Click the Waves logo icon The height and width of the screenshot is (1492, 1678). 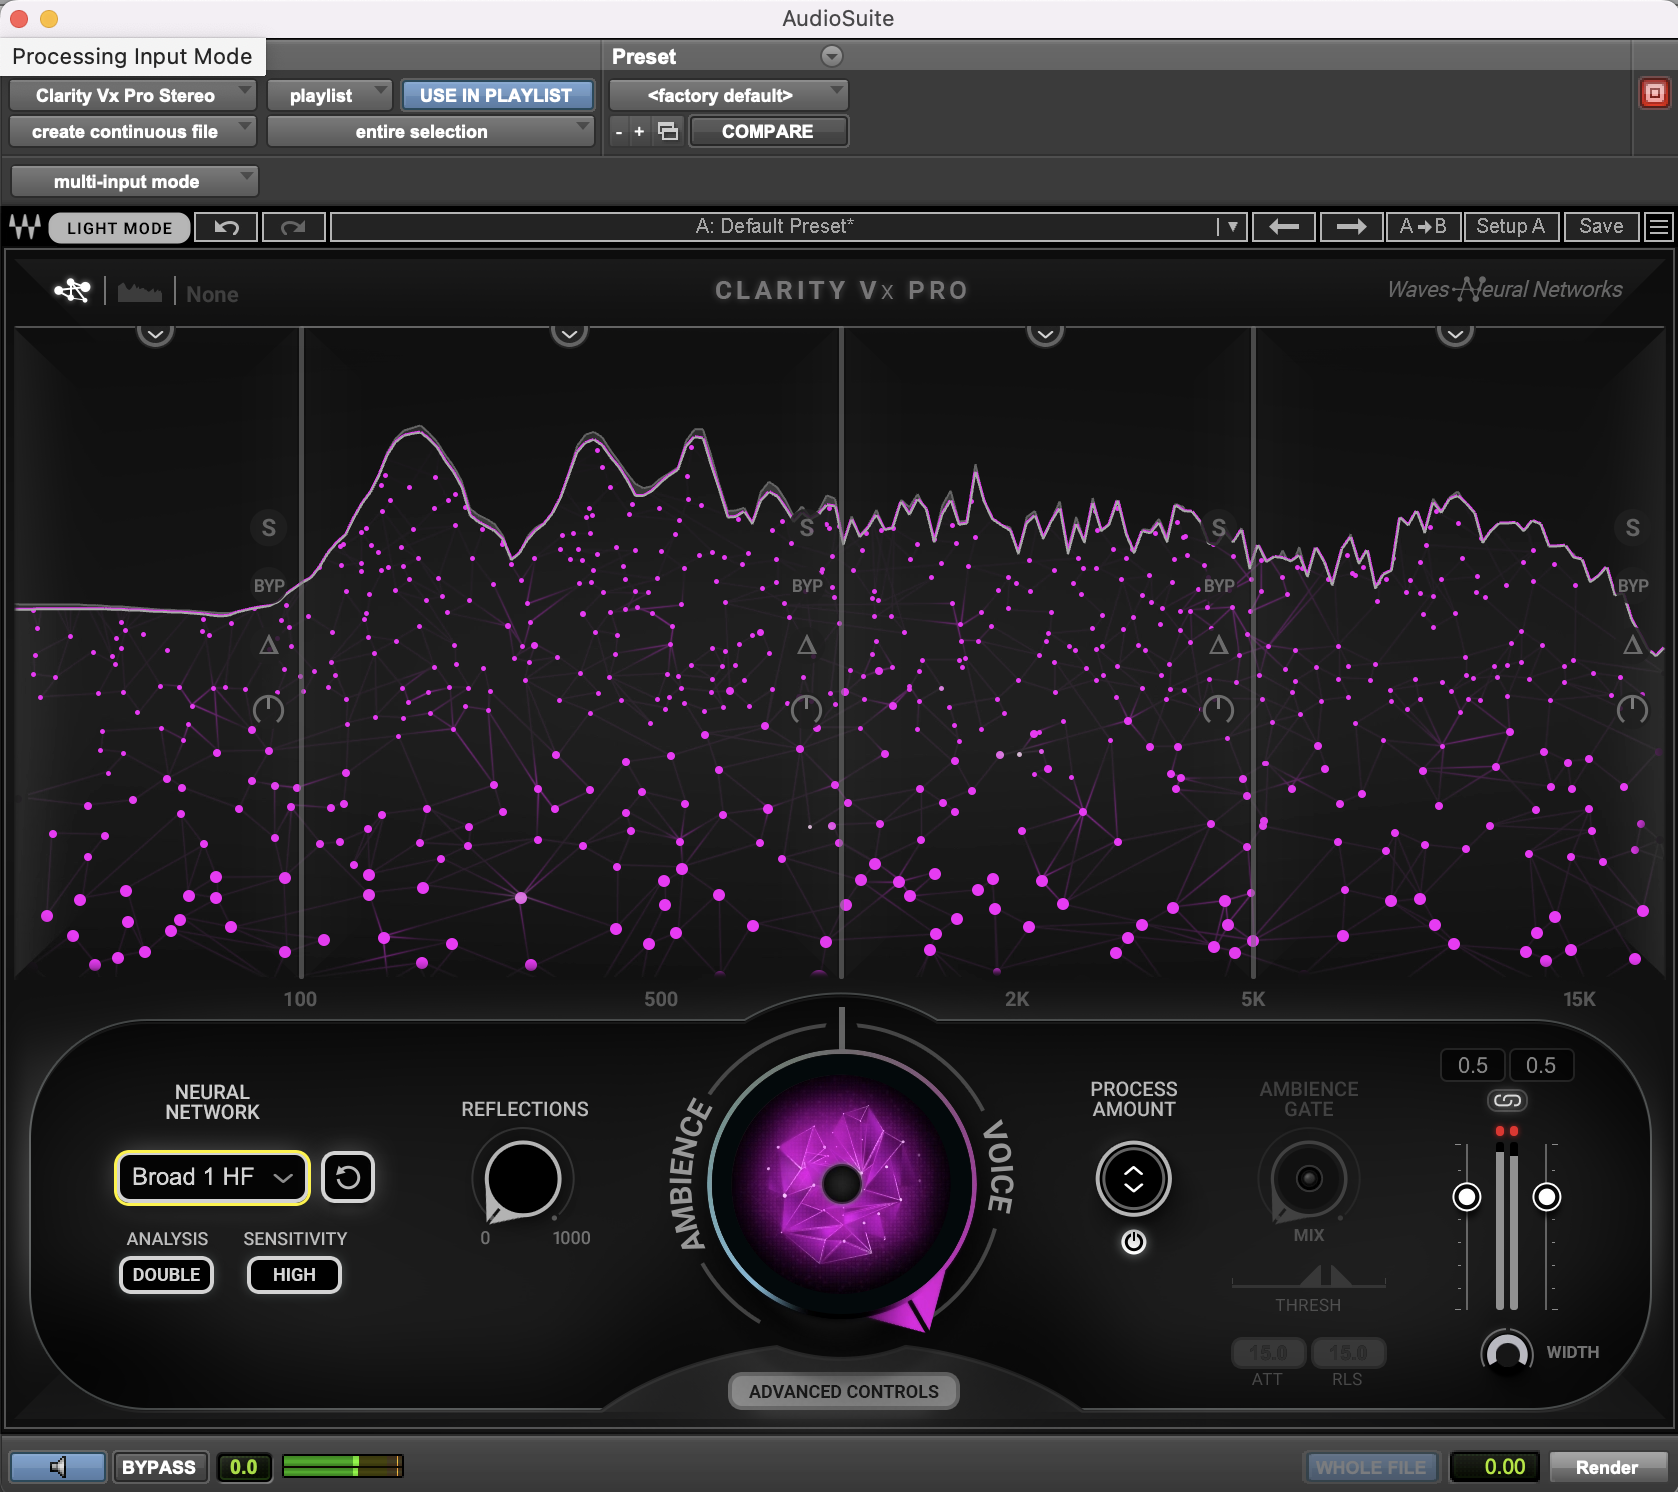[24, 227]
